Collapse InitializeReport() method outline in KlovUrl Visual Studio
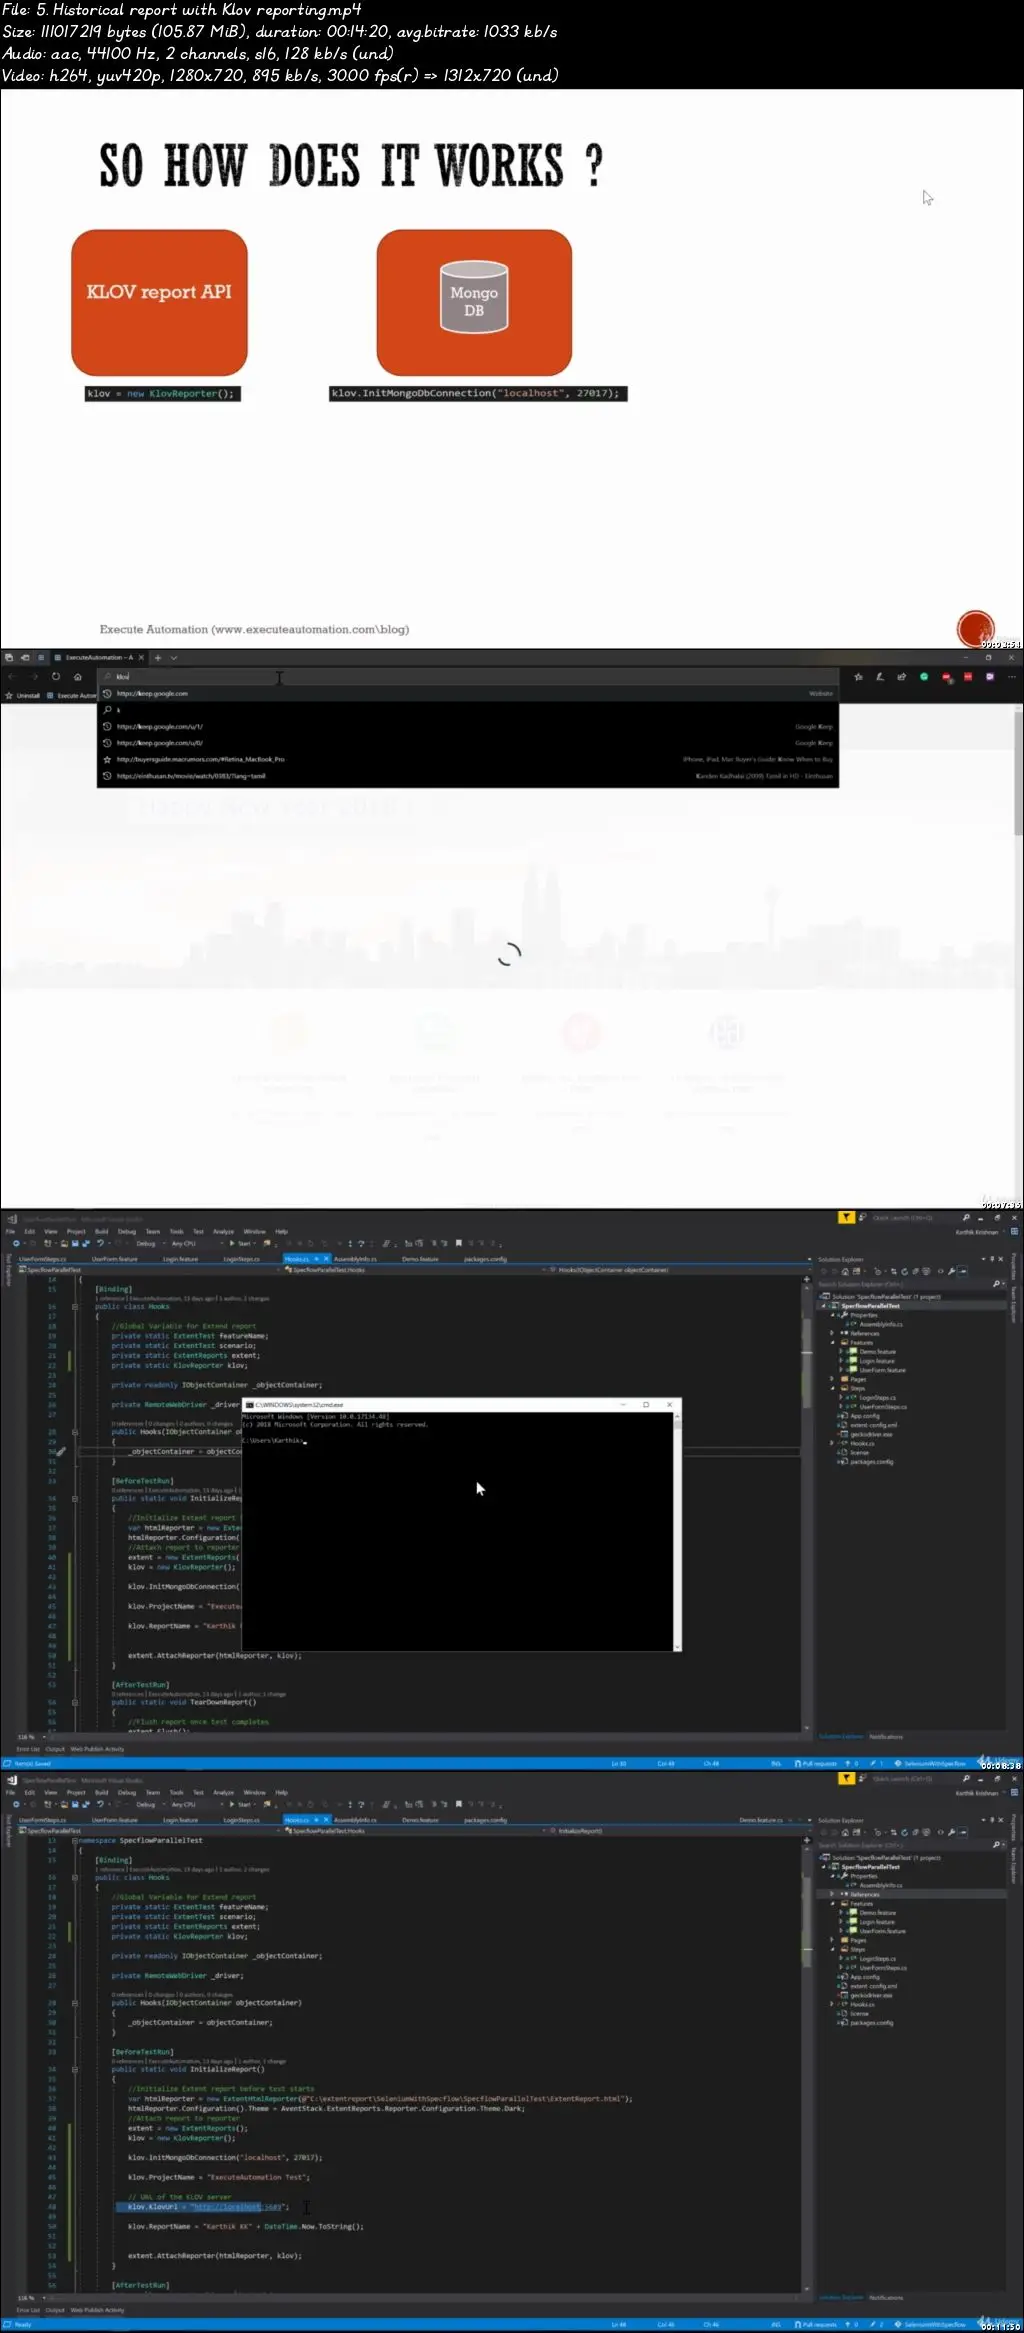Screen dimensions: 1024x2333 pyautogui.click(x=75, y=2069)
